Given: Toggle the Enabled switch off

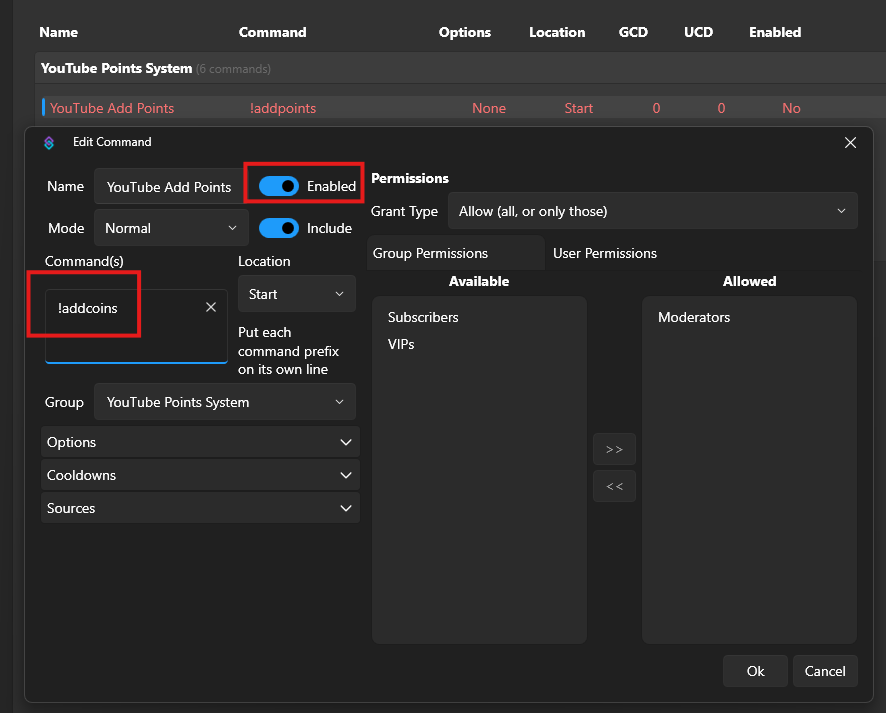Looking at the screenshot, I should point(279,186).
